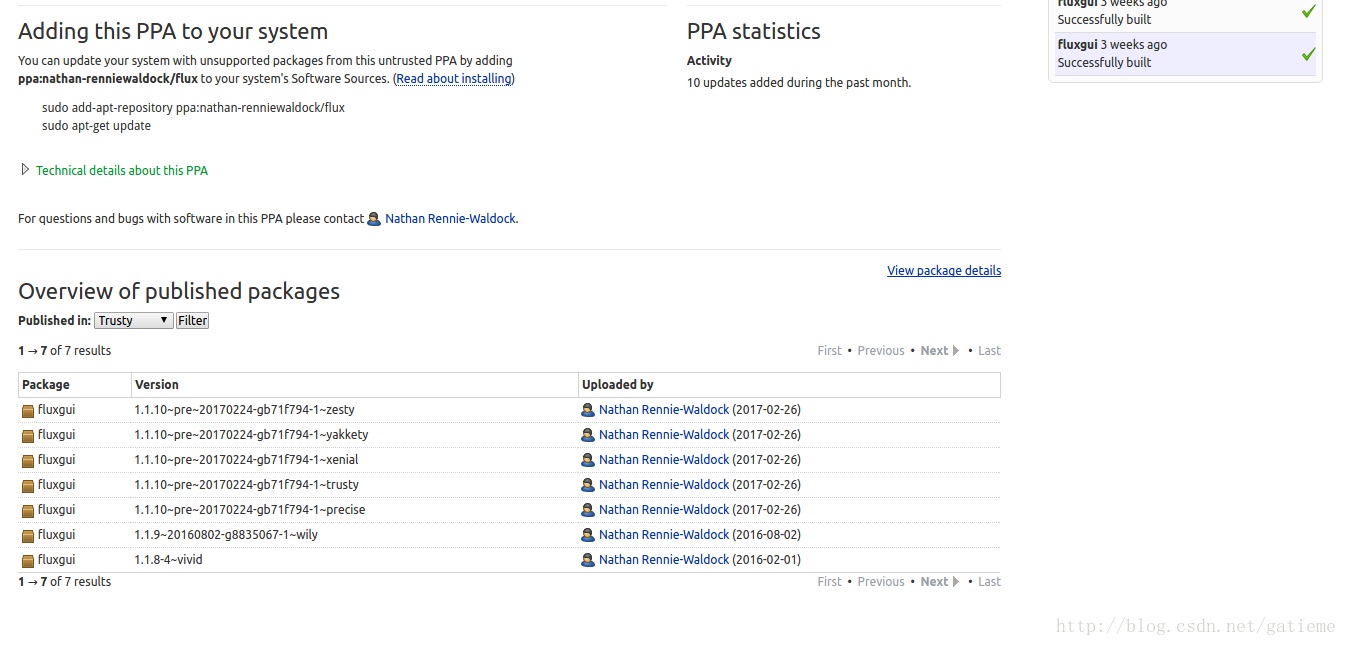This screenshot has height=646, width=1348.
Task: Open uploader Nathan Rennie-Waldock link in xenial row
Action: pyautogui.click(x=664, y=460)
